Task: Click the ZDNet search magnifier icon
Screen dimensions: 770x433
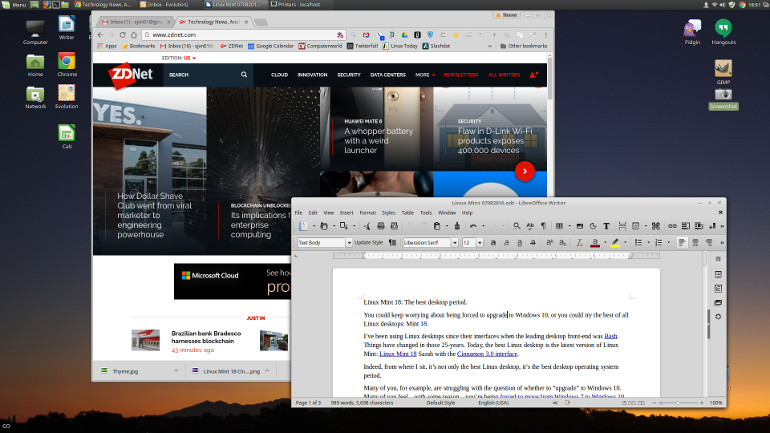Action: [x=244, y=75]
